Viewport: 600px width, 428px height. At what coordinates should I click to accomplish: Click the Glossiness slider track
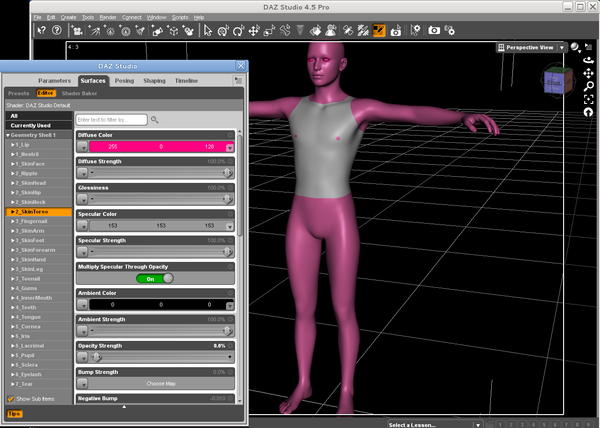coord(161,199)
